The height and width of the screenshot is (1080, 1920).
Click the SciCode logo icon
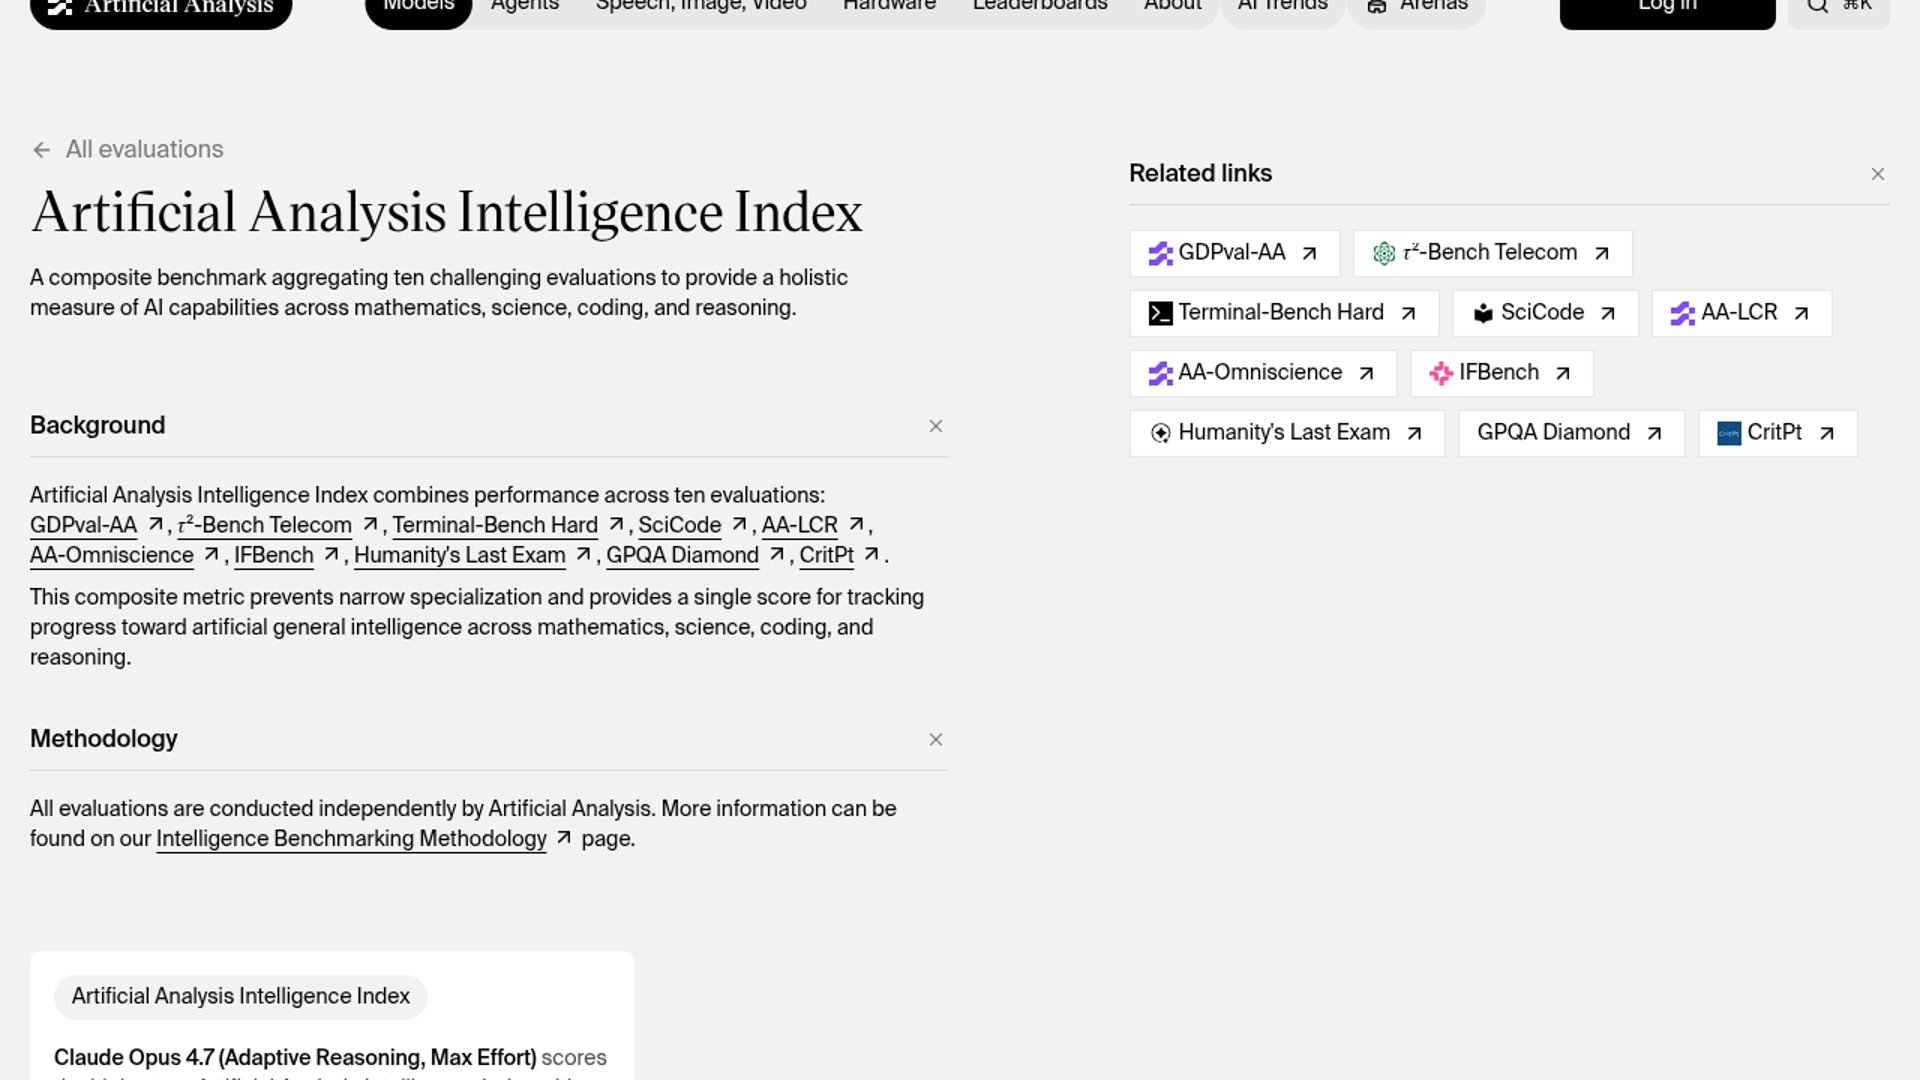pyautogui.click(x=1483, y=313)
